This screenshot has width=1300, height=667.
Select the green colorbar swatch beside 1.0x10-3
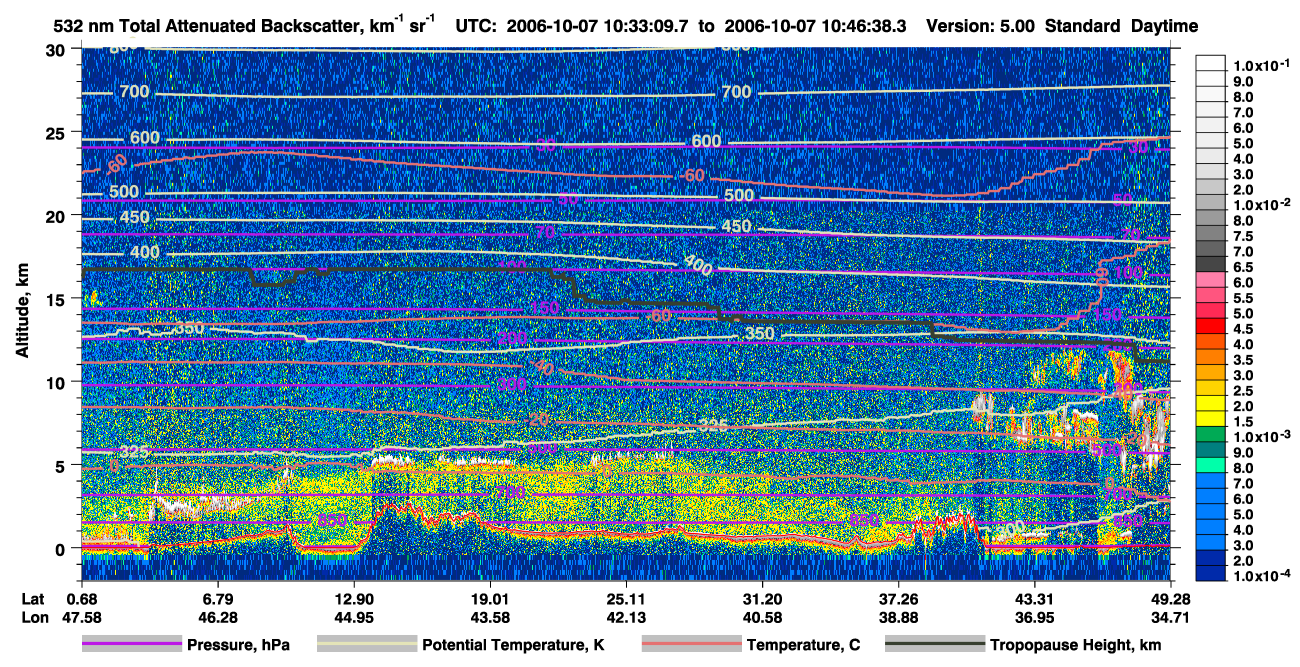(x=1211, y=433)
